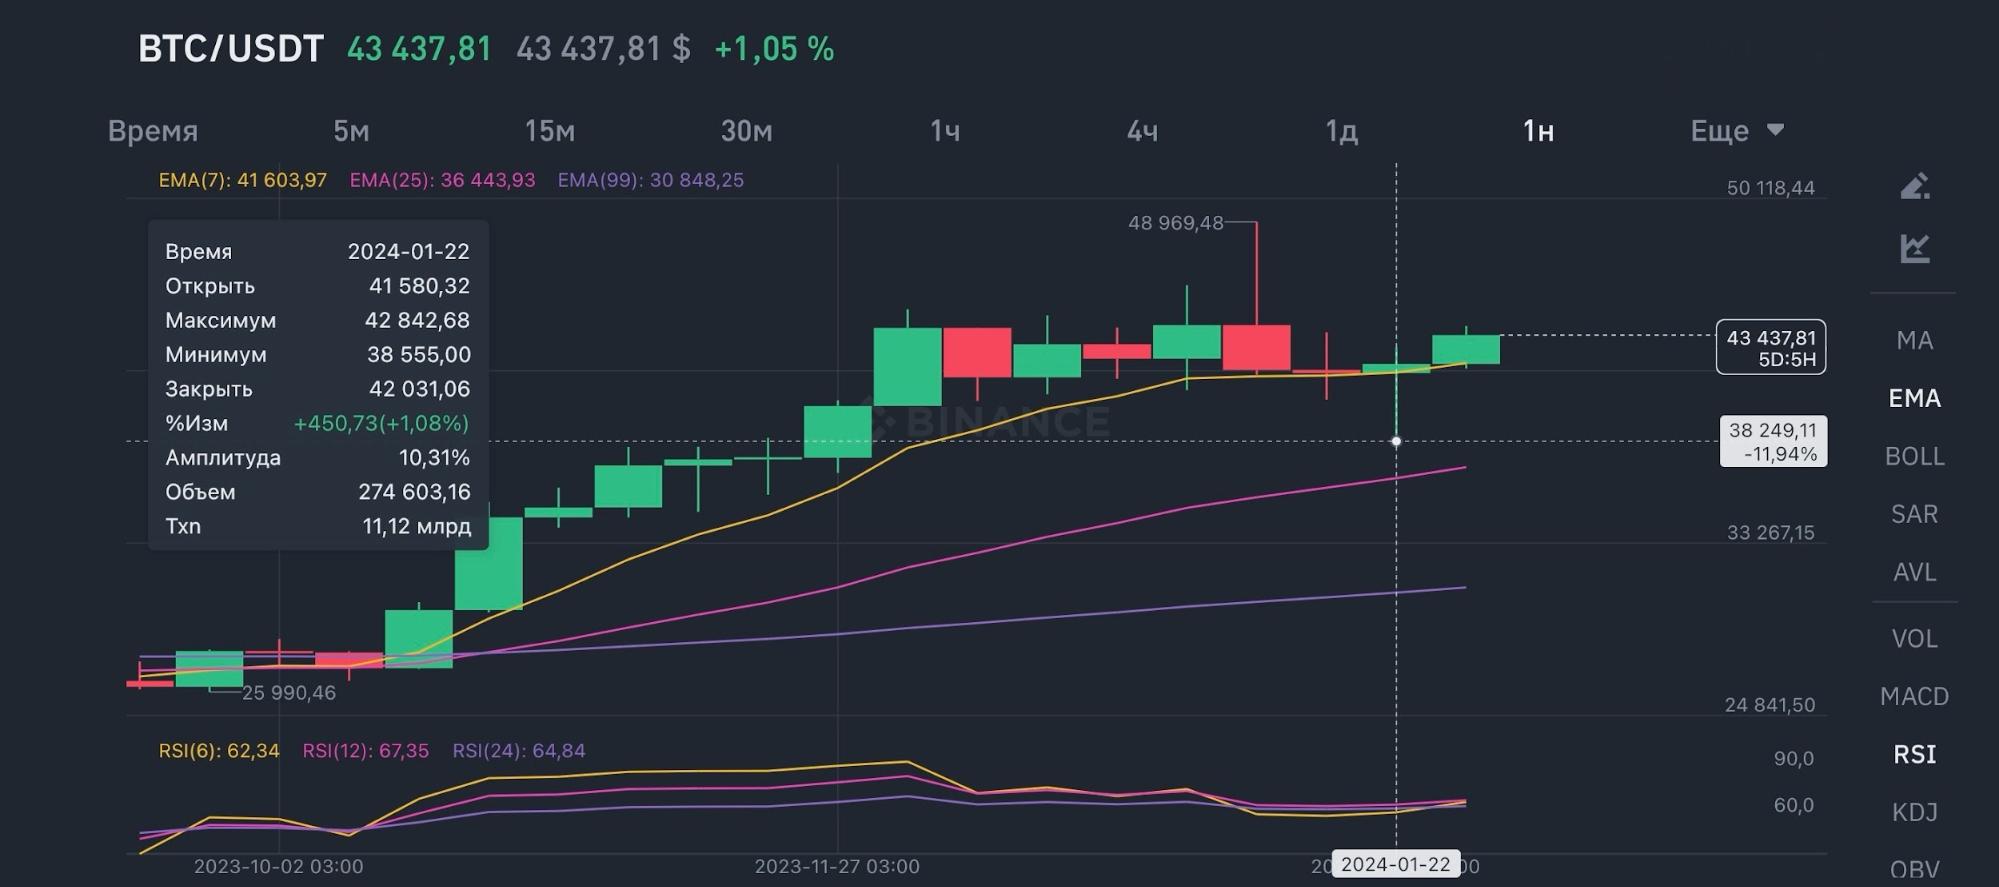Image resolution: width=1999 pixels, height=887 pixels.
Task: Select the 15м timeframe
Action: pyautogui.click(x=549, y=131)
